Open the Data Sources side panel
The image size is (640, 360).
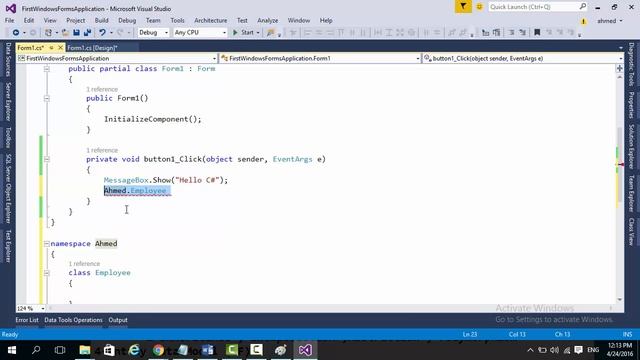8,60
